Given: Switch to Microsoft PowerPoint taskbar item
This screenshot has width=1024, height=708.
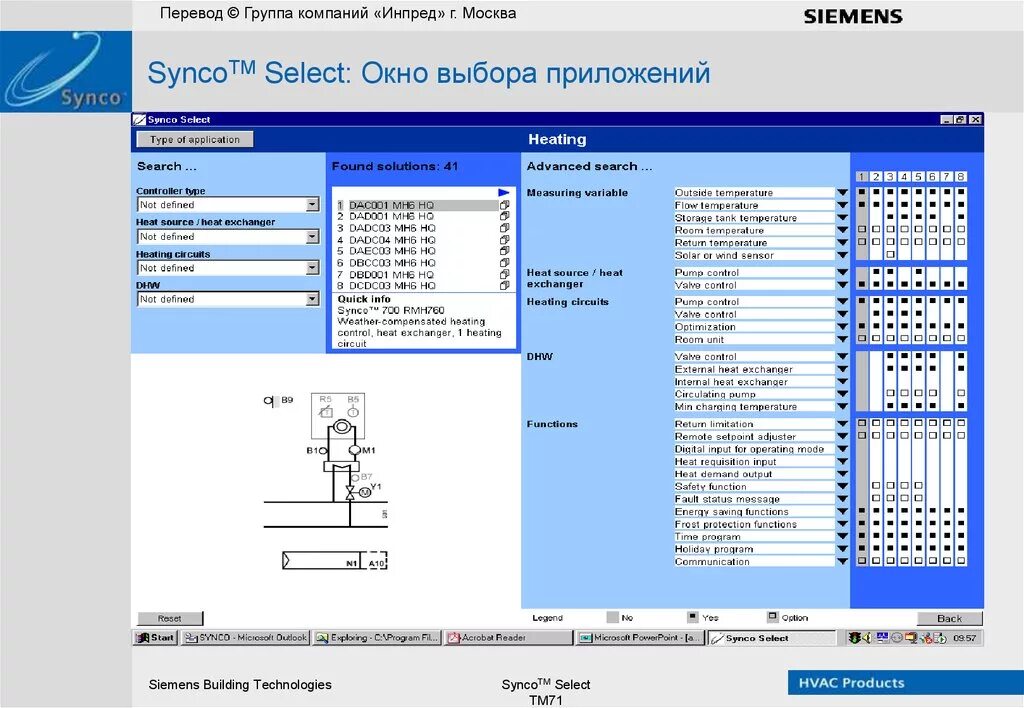Looking at the screenshot, I should (640, 637).
